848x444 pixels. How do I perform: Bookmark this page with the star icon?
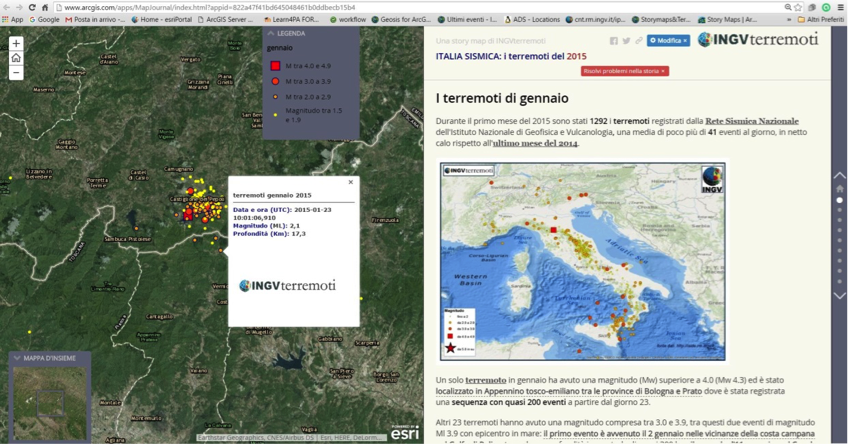click(798, 8)
